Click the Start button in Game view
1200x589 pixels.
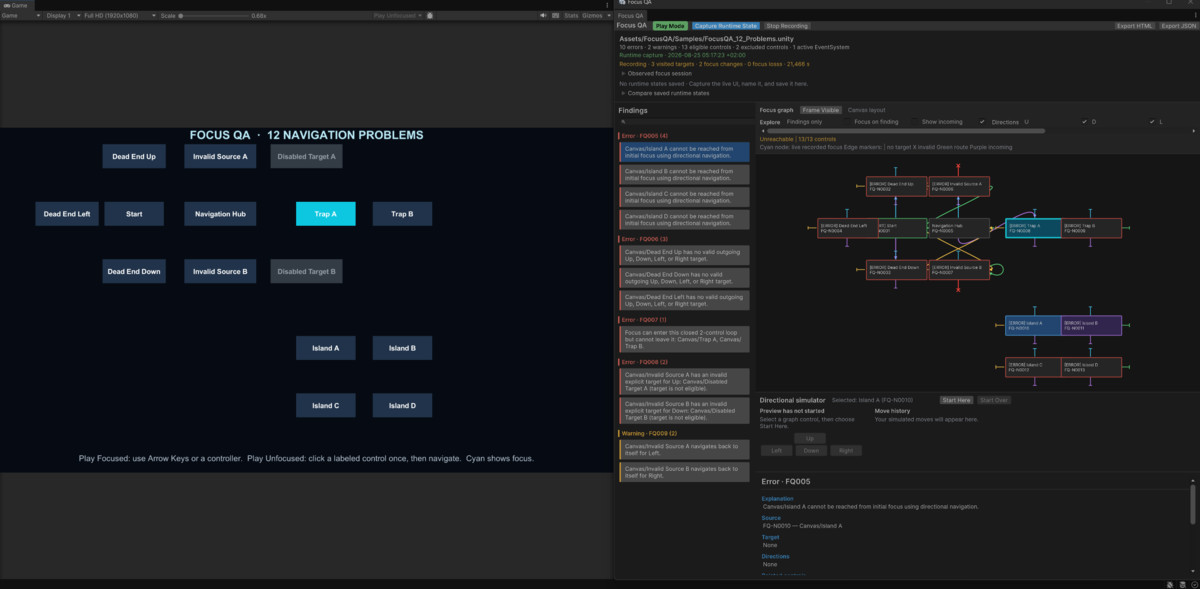134,213
